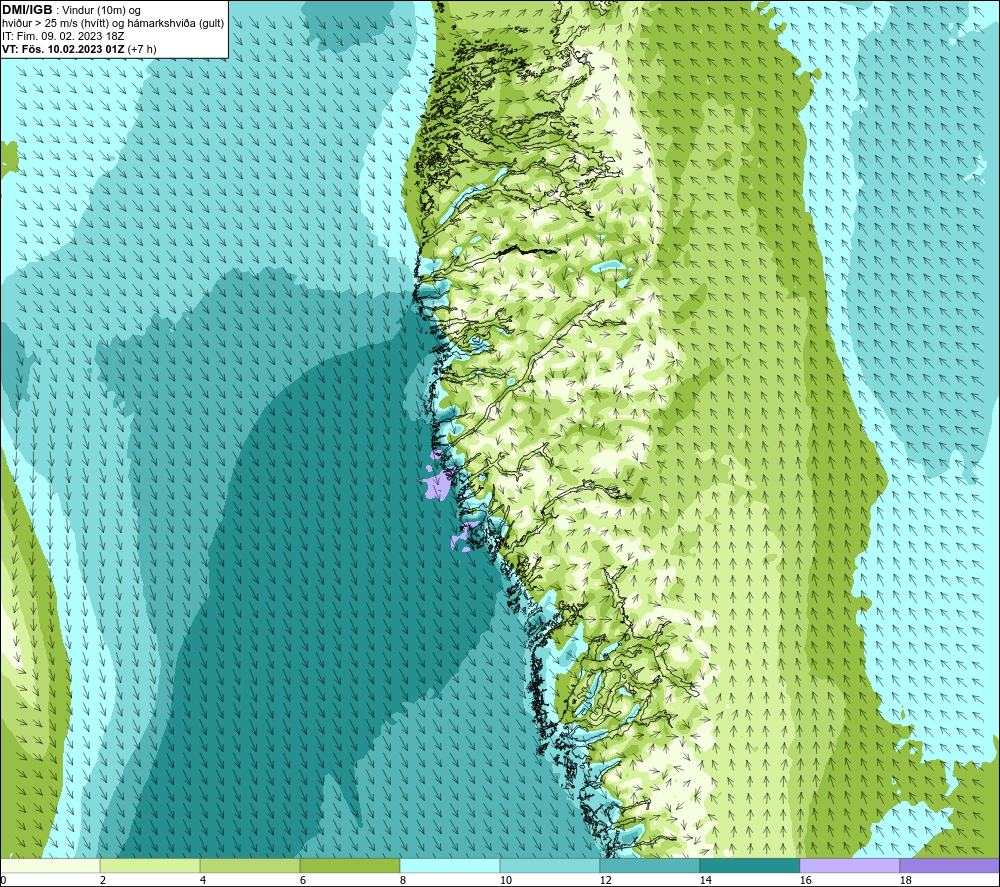The width and height of the screenshot is (1000, 887).
Task: Pick the cyan 10–12 m/s legend swatch
Action: pos(550,866)
